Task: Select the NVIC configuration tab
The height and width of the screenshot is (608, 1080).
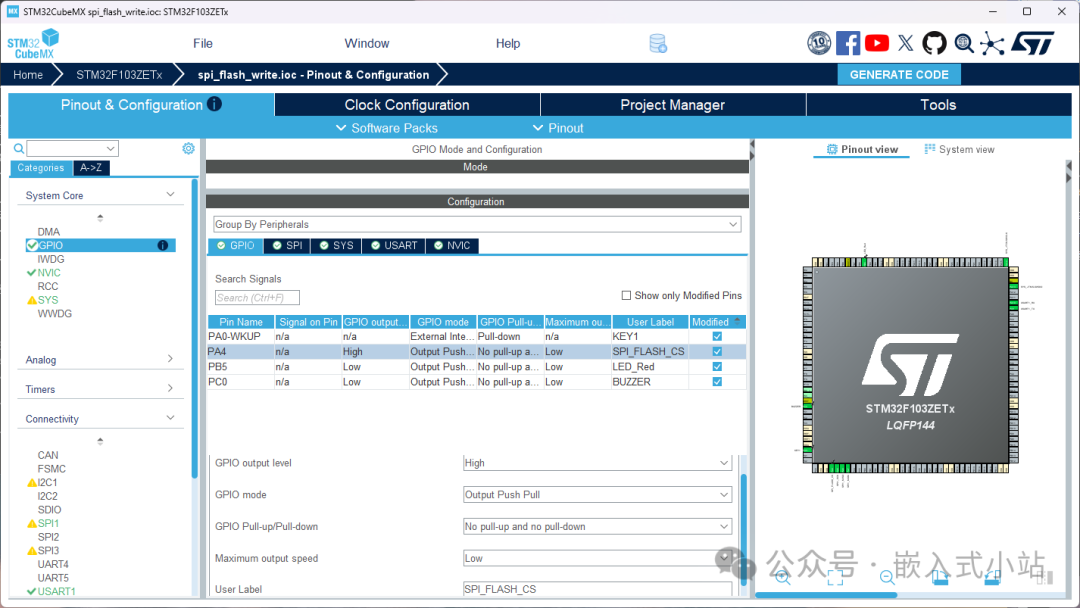Action: coord(452,246)
